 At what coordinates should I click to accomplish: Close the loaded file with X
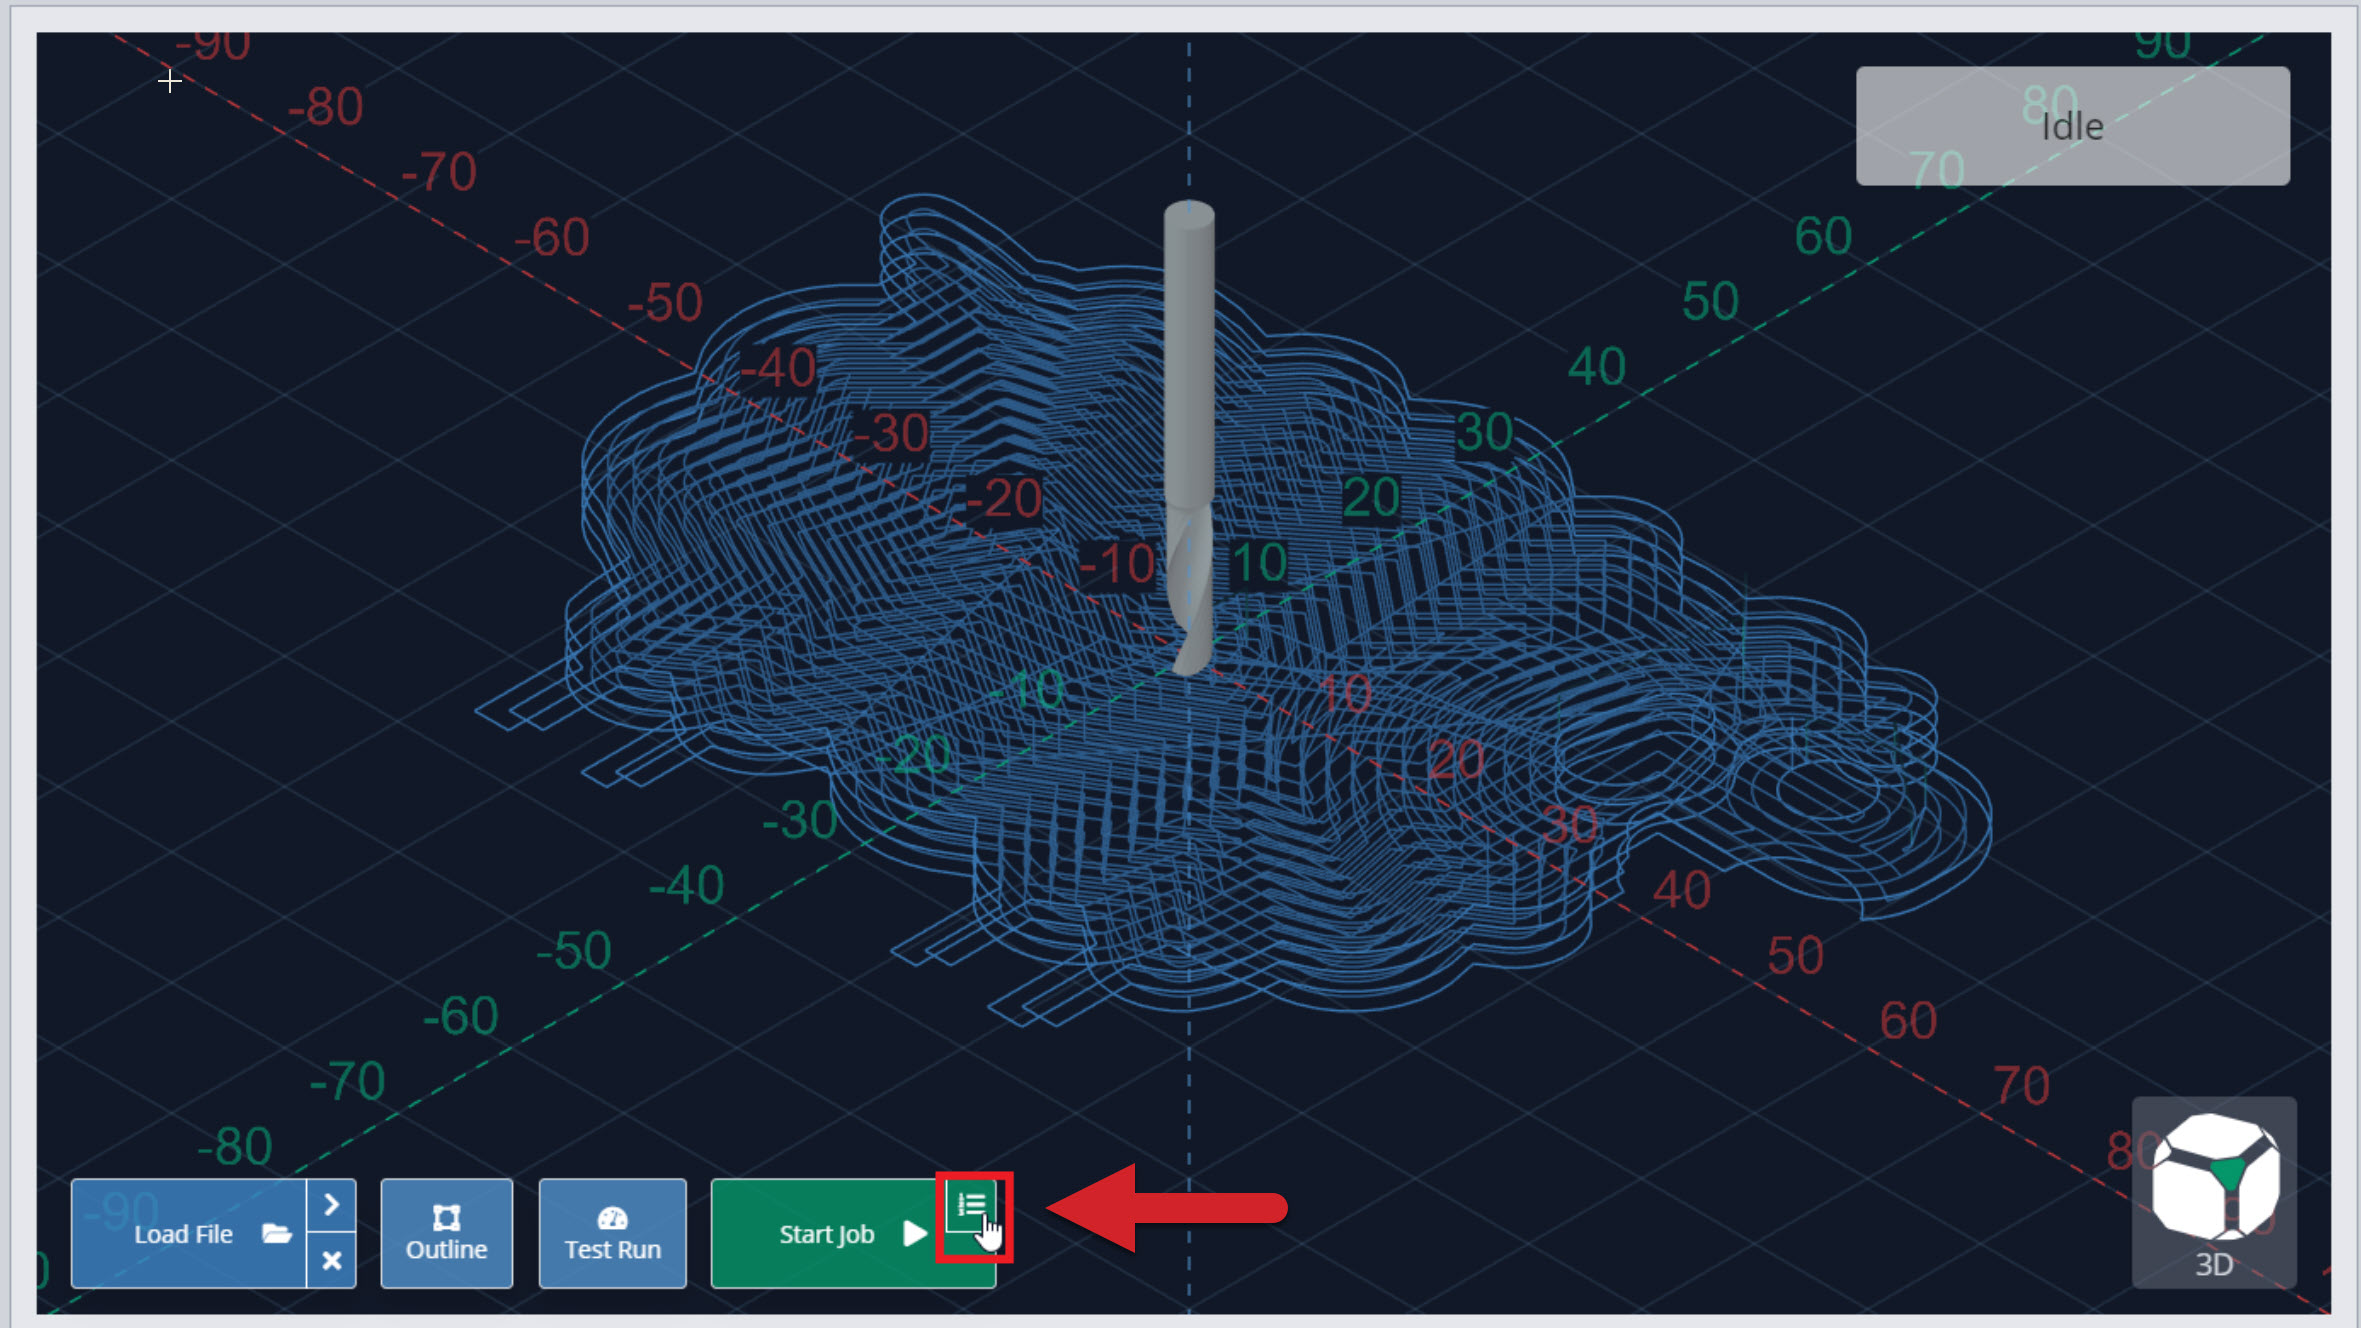(332, 1260)
